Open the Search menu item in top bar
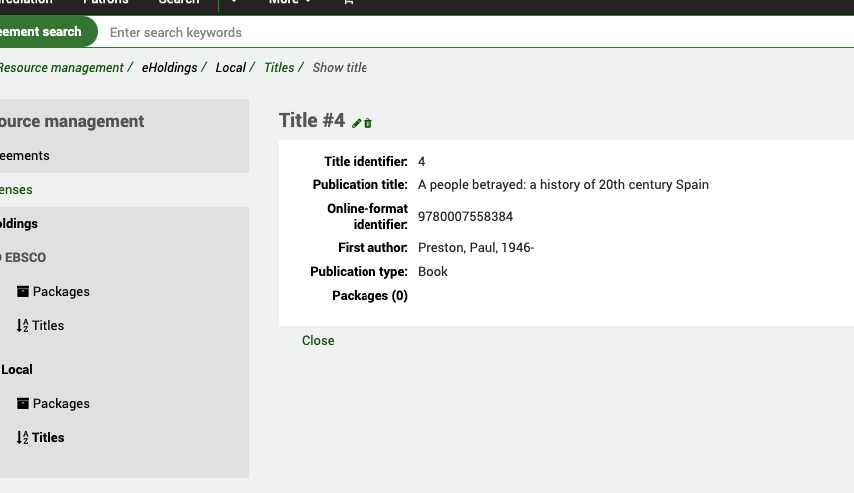The width and height of the screenshot is (854, 493). click(x=178, y=3)
